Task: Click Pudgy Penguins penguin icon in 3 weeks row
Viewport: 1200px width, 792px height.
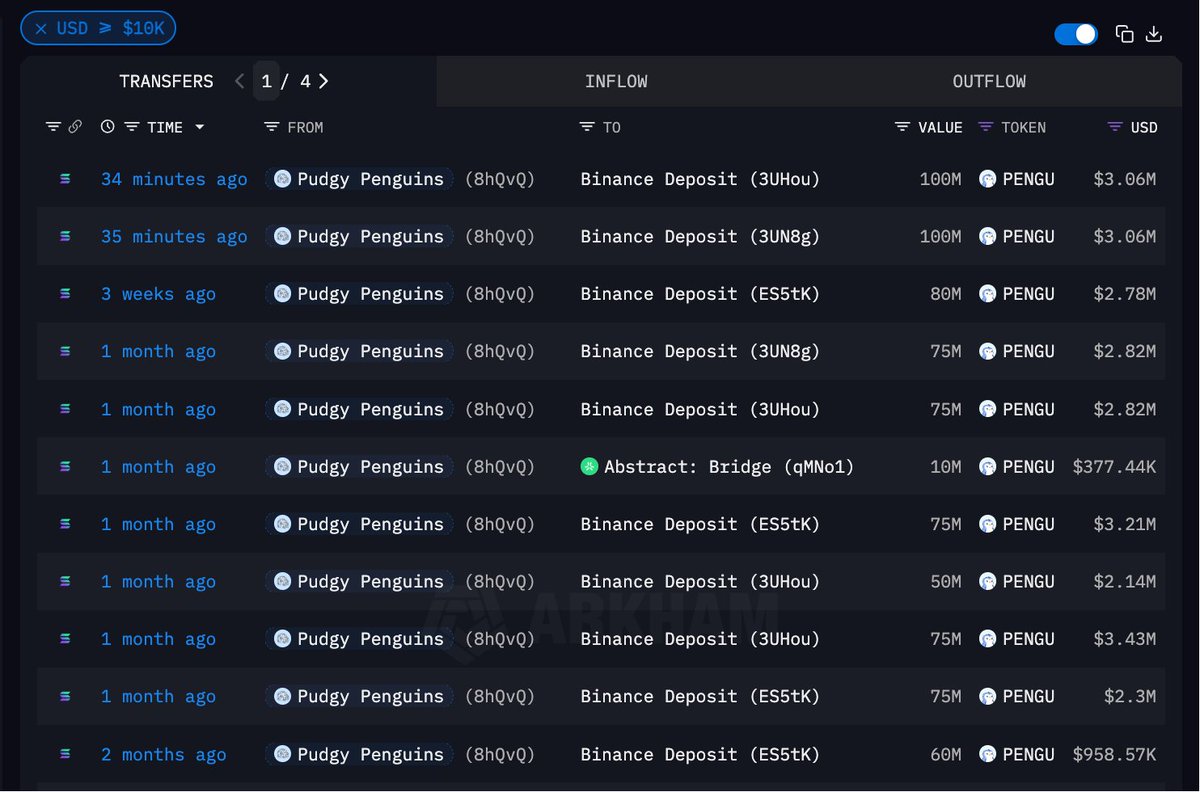Action: (x=282, y=294)
